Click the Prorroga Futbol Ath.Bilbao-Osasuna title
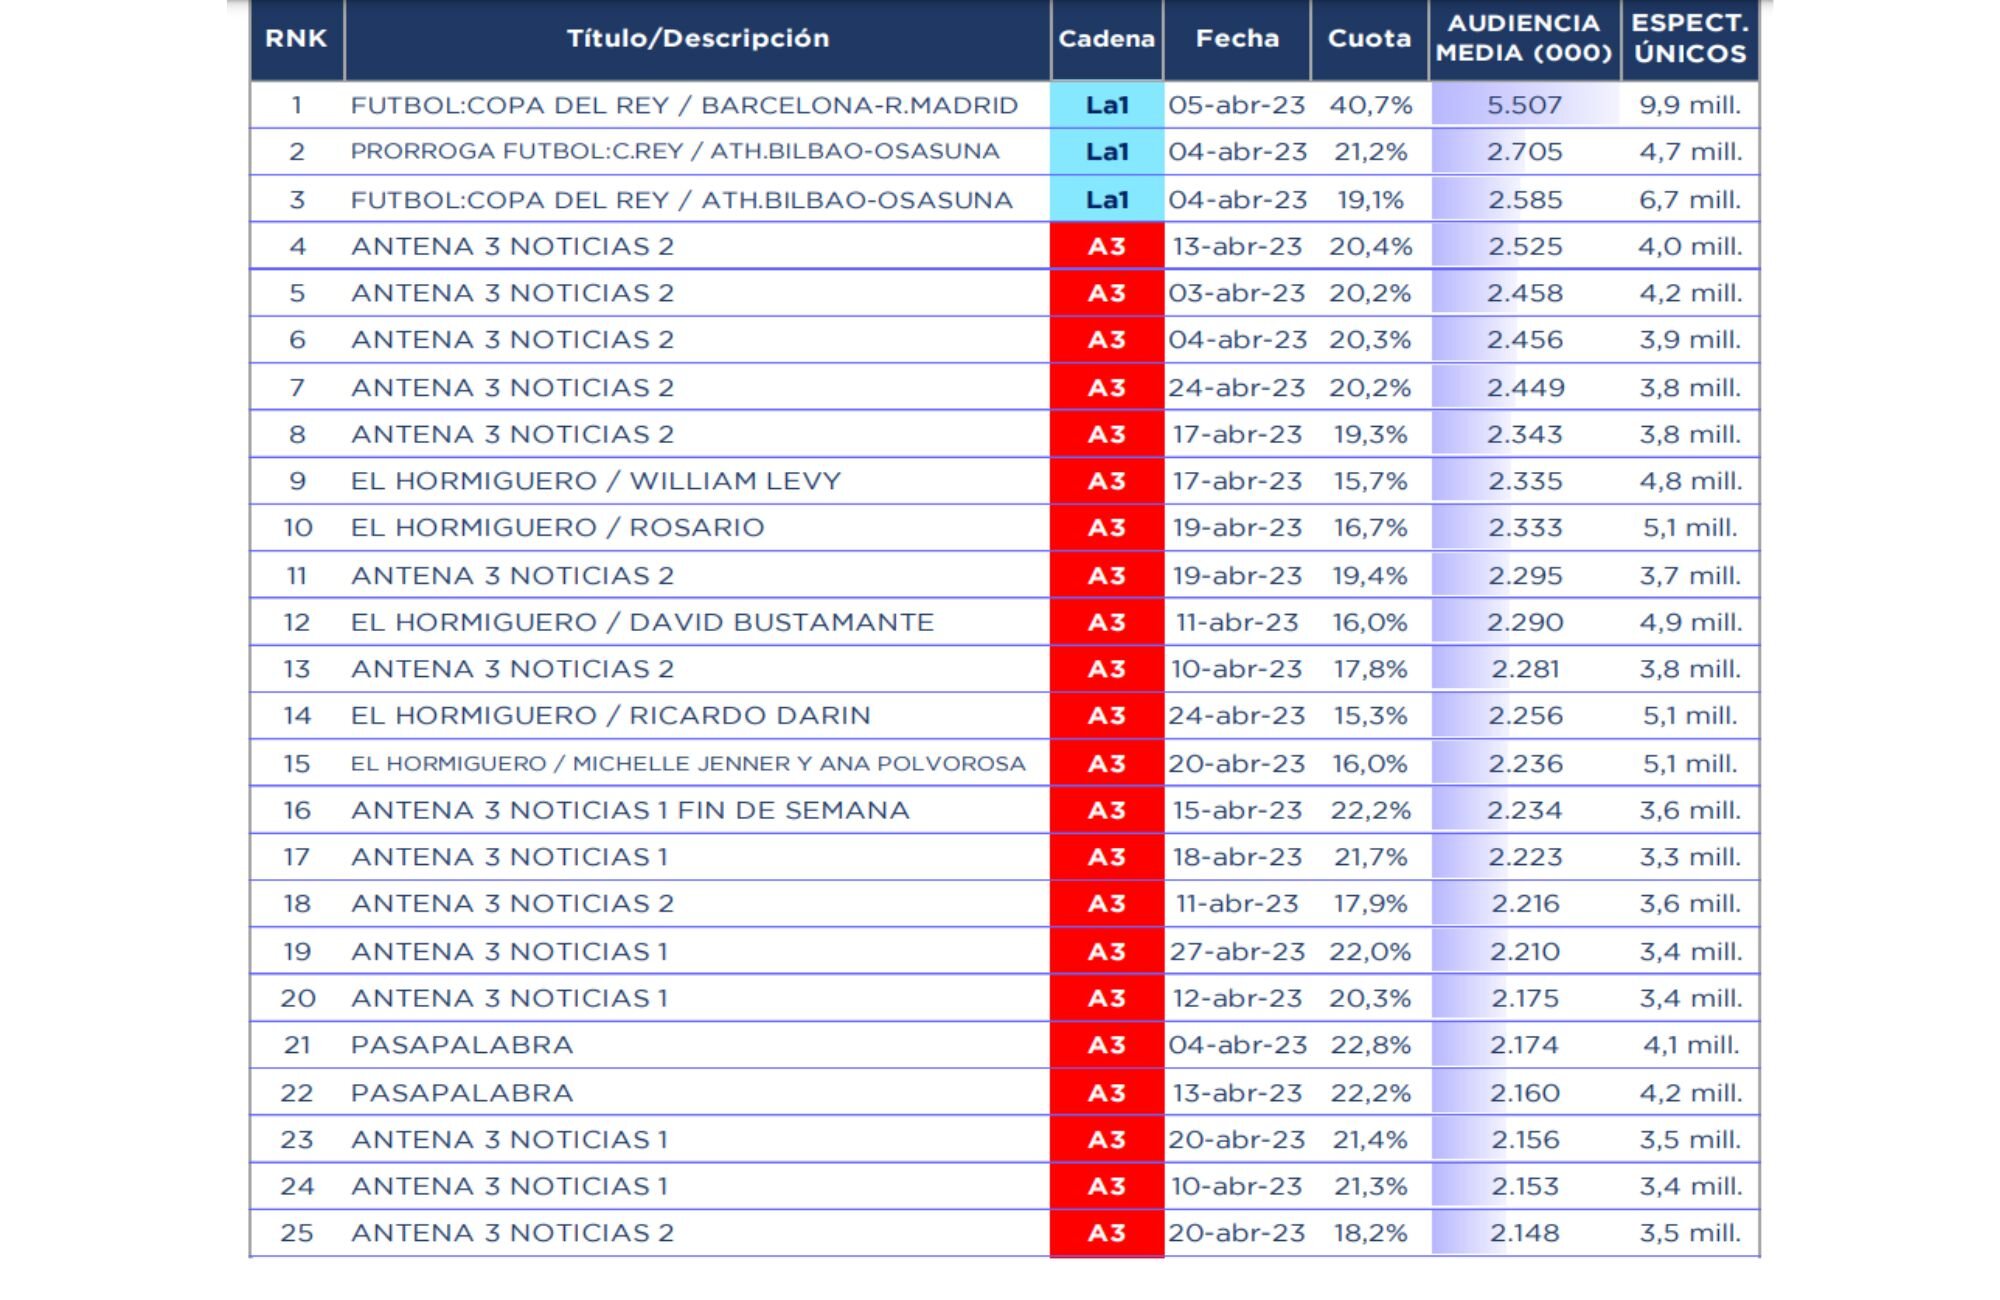 tap(675, 151)
